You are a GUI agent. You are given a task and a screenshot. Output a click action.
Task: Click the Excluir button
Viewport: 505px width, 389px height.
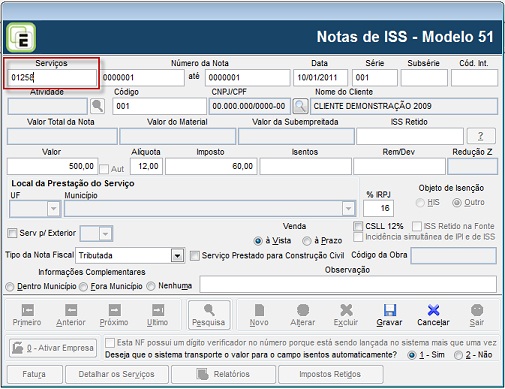tap(346, 315)
